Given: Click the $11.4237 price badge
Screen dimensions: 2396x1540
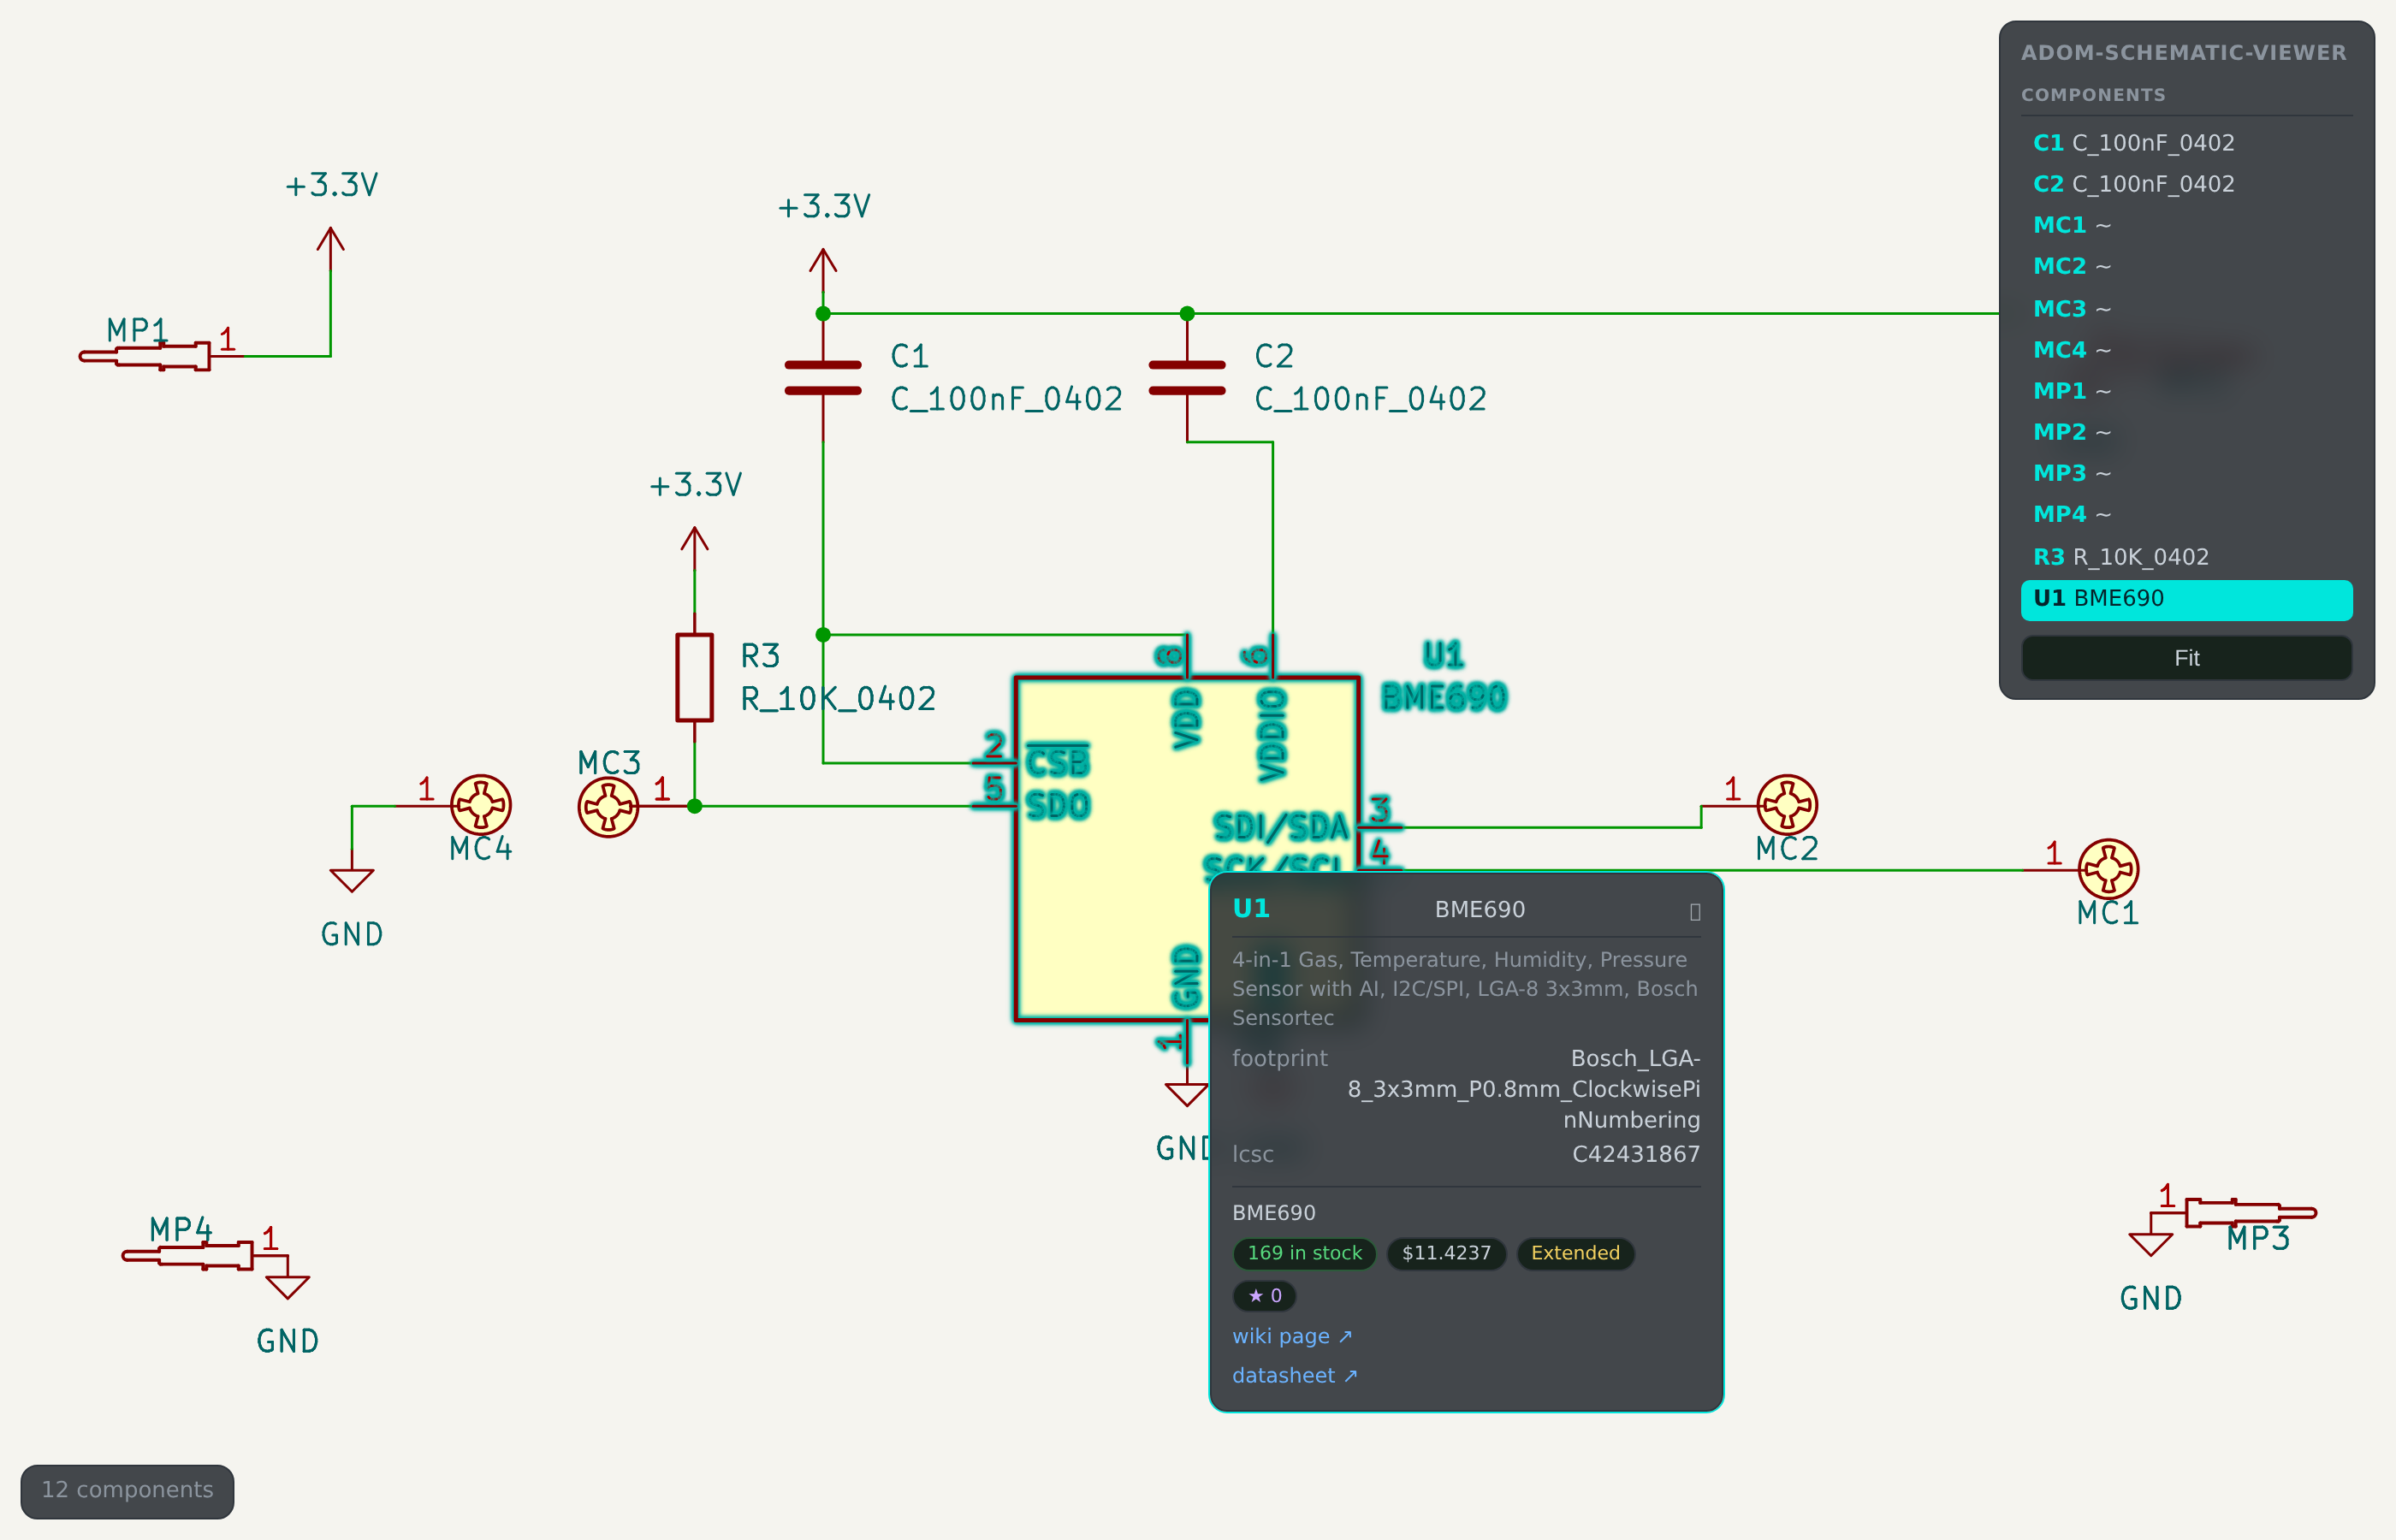Looking at the screenshot, I should (1446, 1253).
